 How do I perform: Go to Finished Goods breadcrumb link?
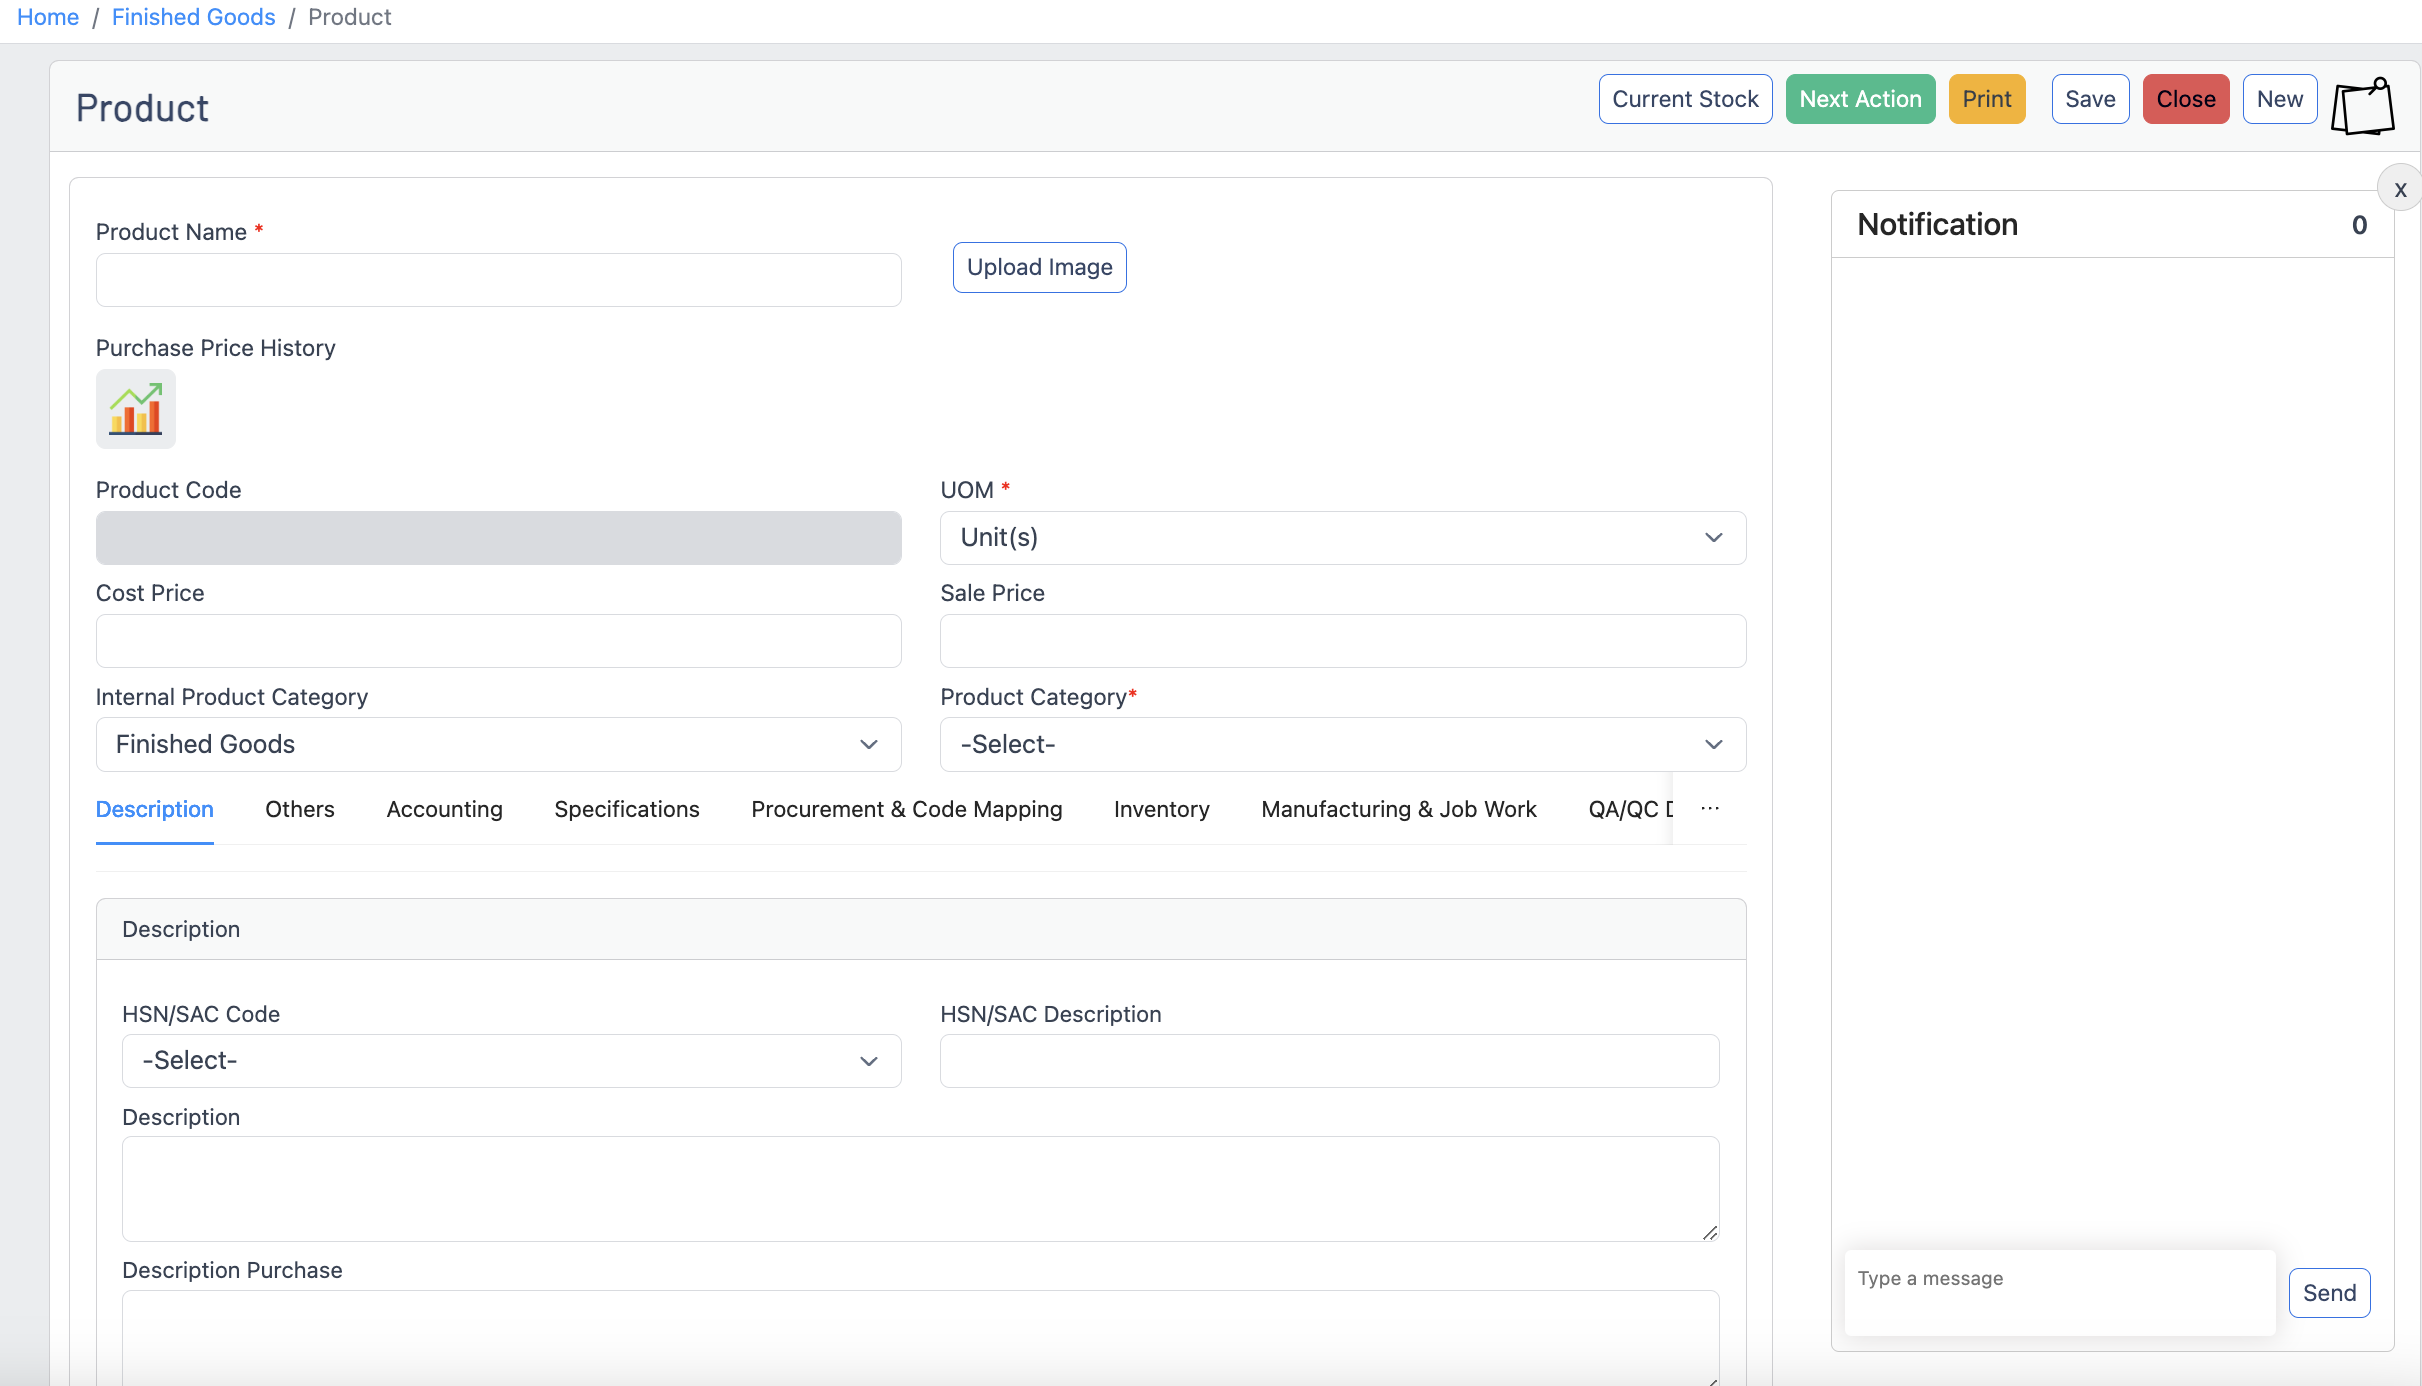[193, 17]
